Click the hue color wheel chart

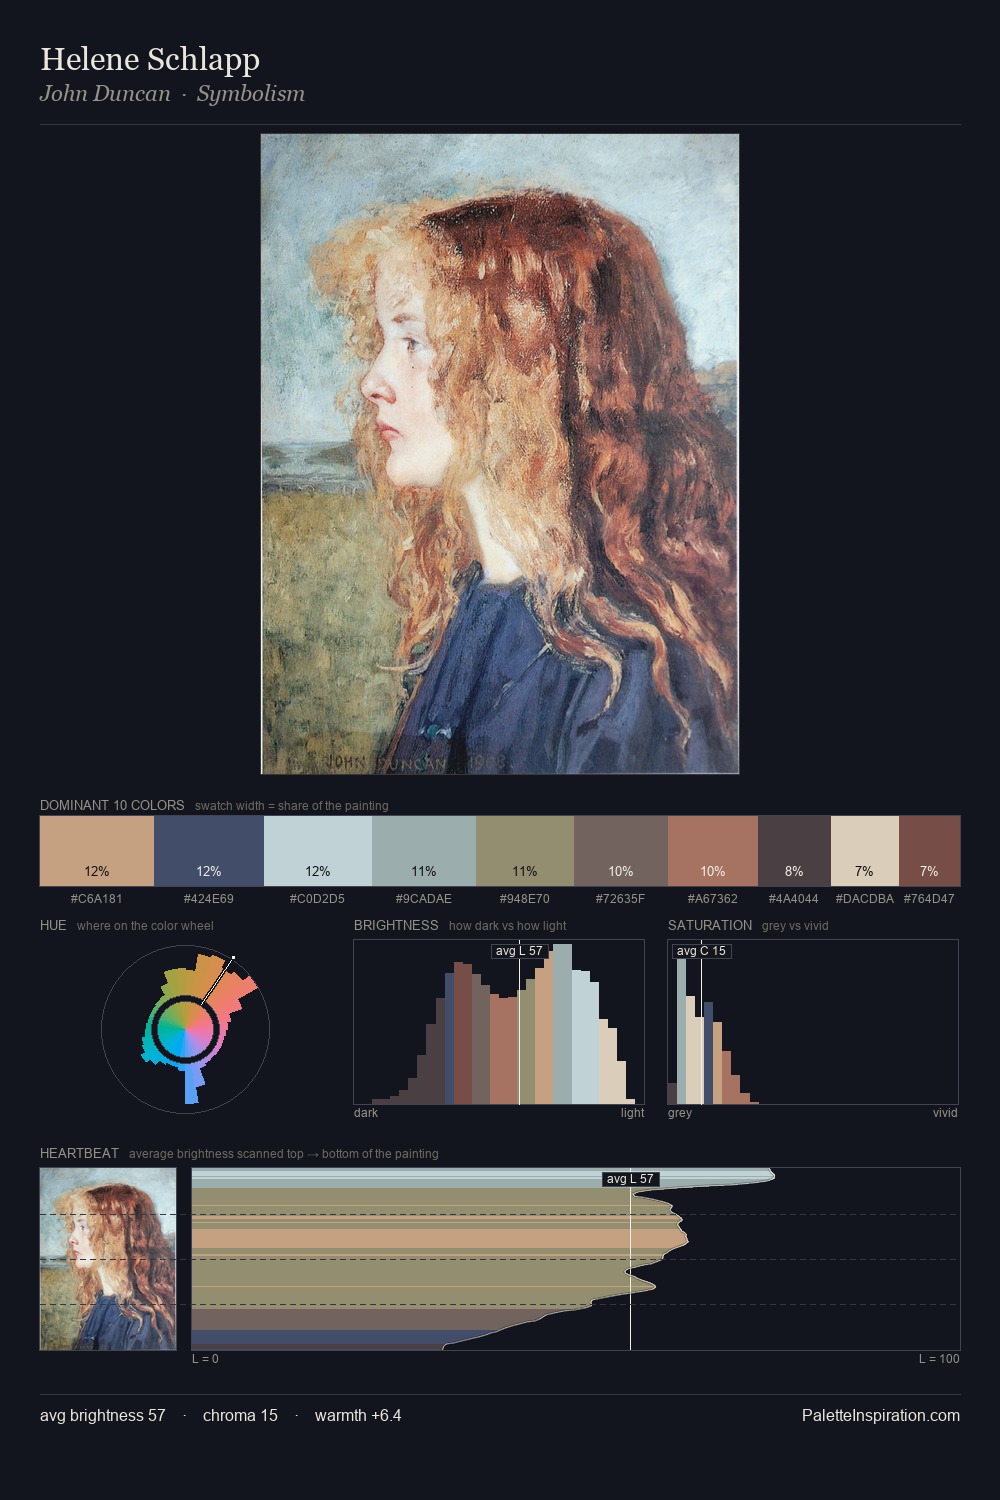tap(185, 1028)
